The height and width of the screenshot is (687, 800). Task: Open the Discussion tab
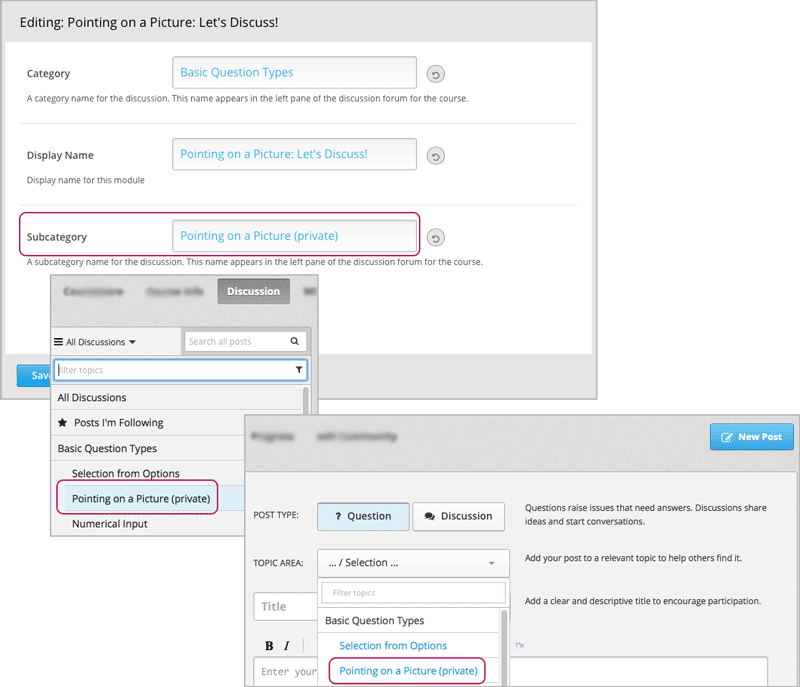pyautogui.click(x=253, y=291)
